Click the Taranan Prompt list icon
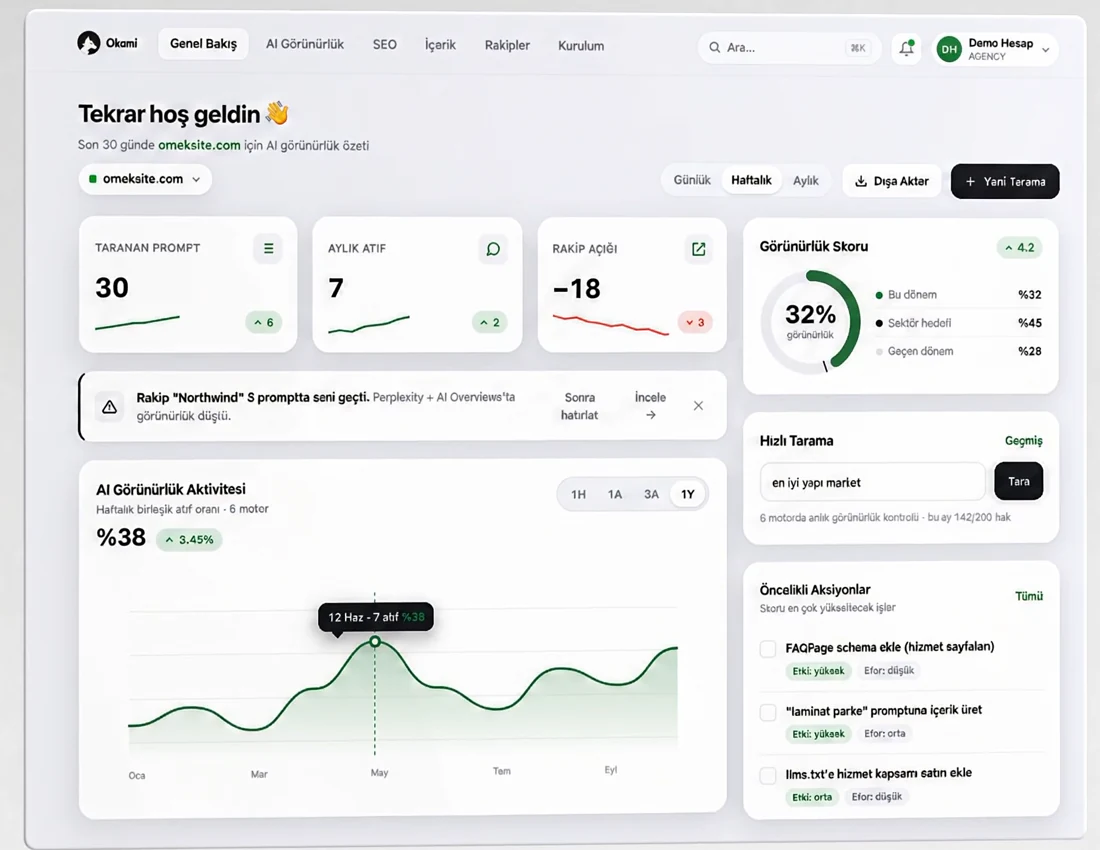The image size is (1100, 850). 268,248
